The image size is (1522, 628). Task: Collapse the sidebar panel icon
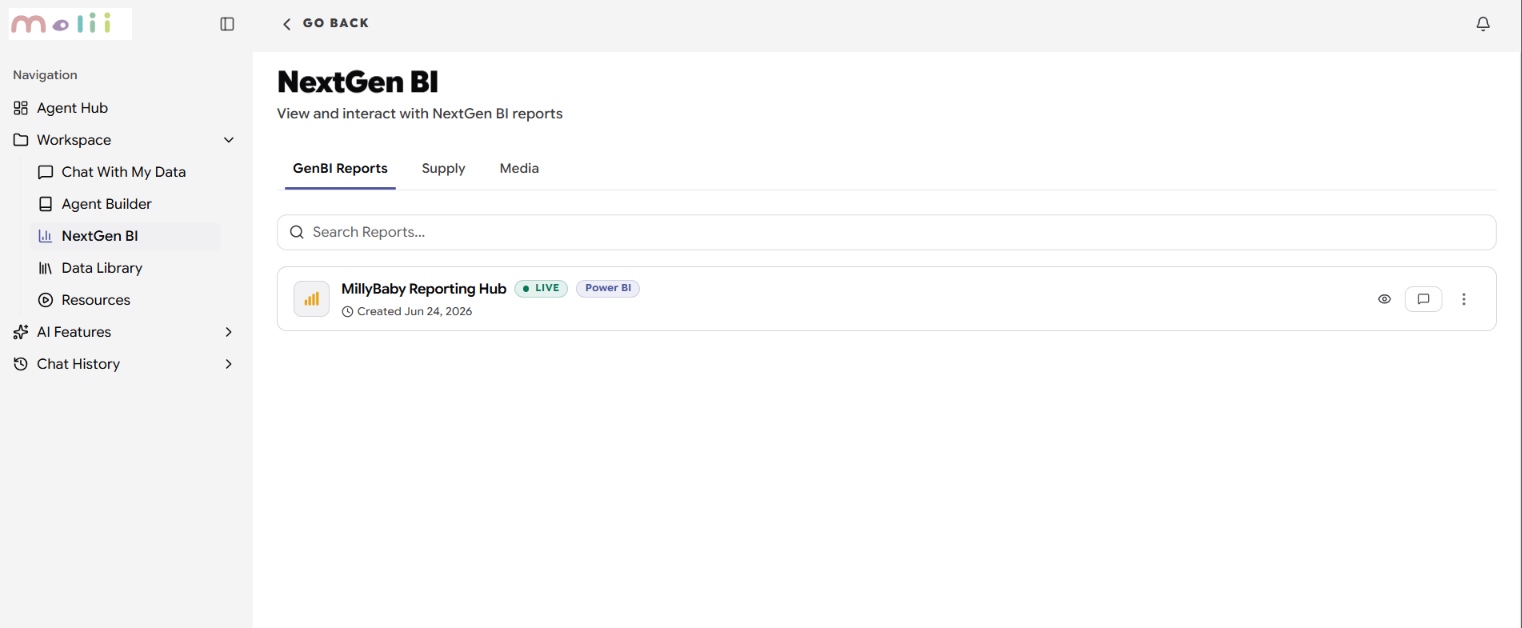click(227, 24)
